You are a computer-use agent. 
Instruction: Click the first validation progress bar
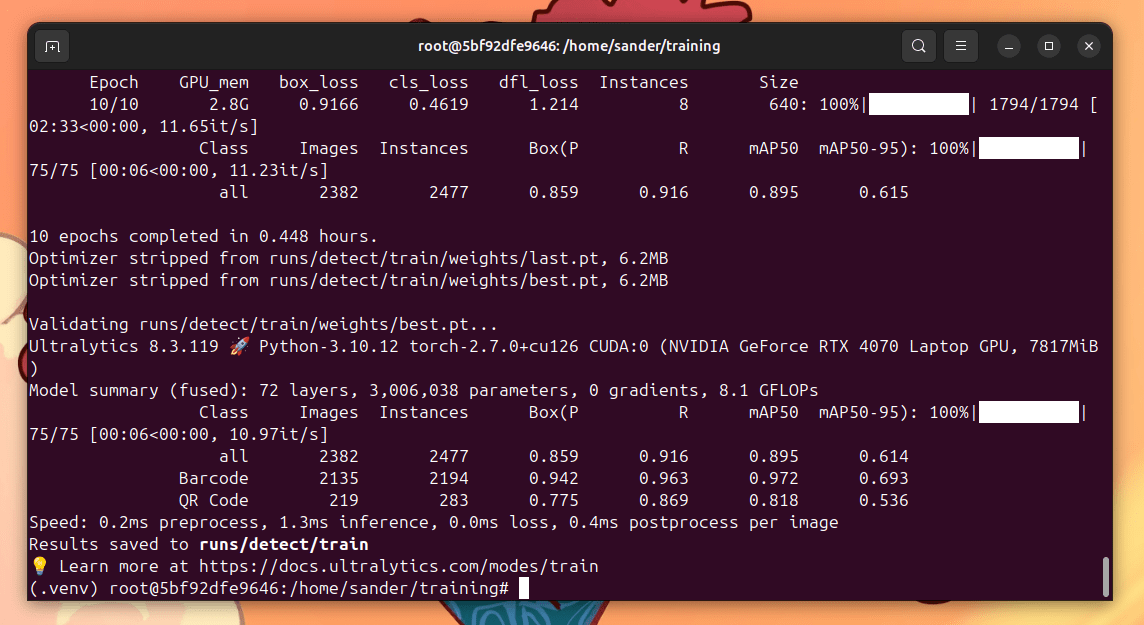[x=1029, y=148]
